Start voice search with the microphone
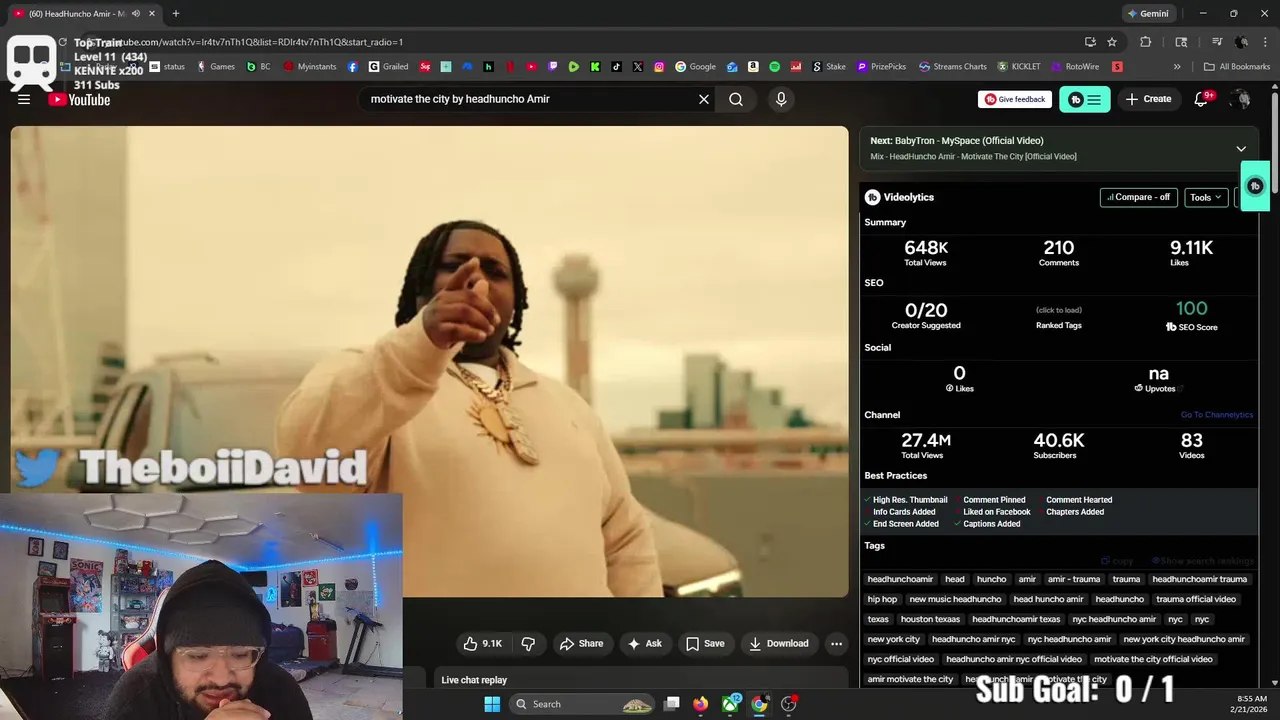The image size is (1280, 720). pos(781,99)
